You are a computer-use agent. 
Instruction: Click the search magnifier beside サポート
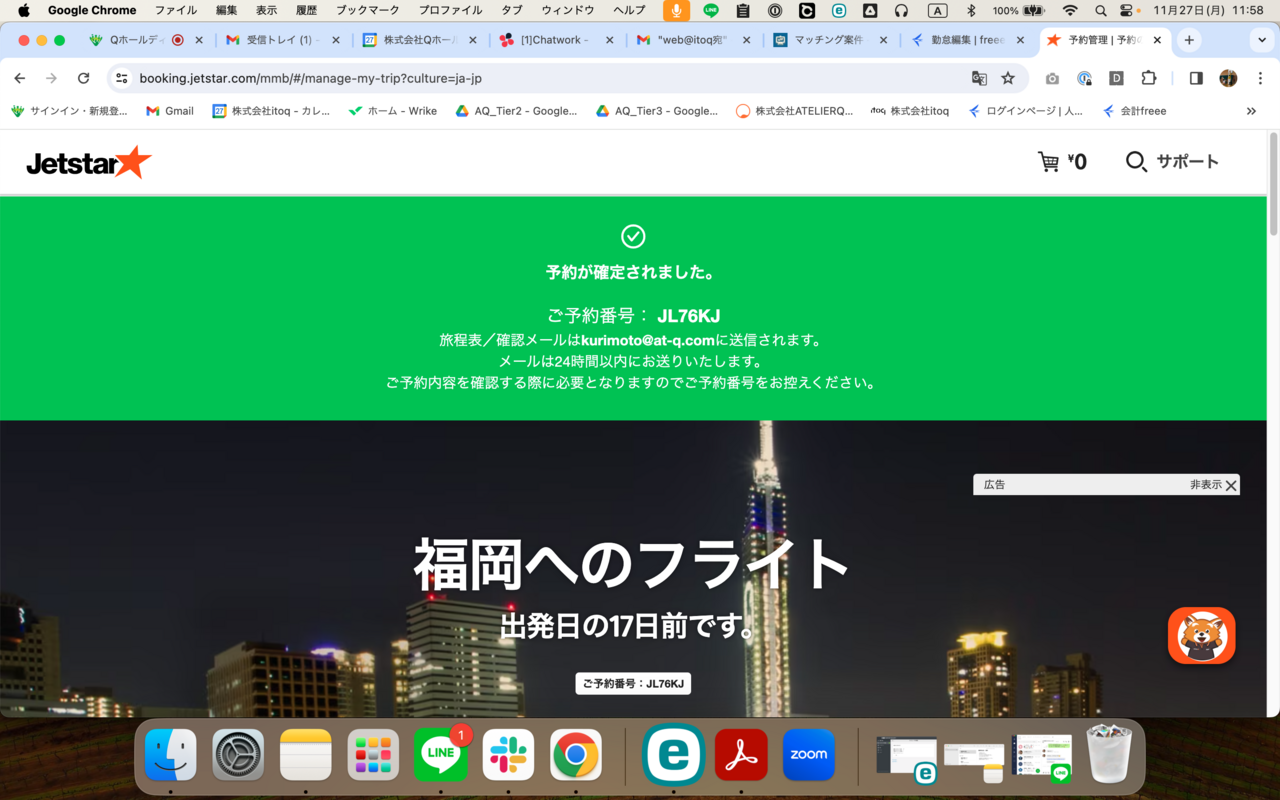(x=1135, y=161)
